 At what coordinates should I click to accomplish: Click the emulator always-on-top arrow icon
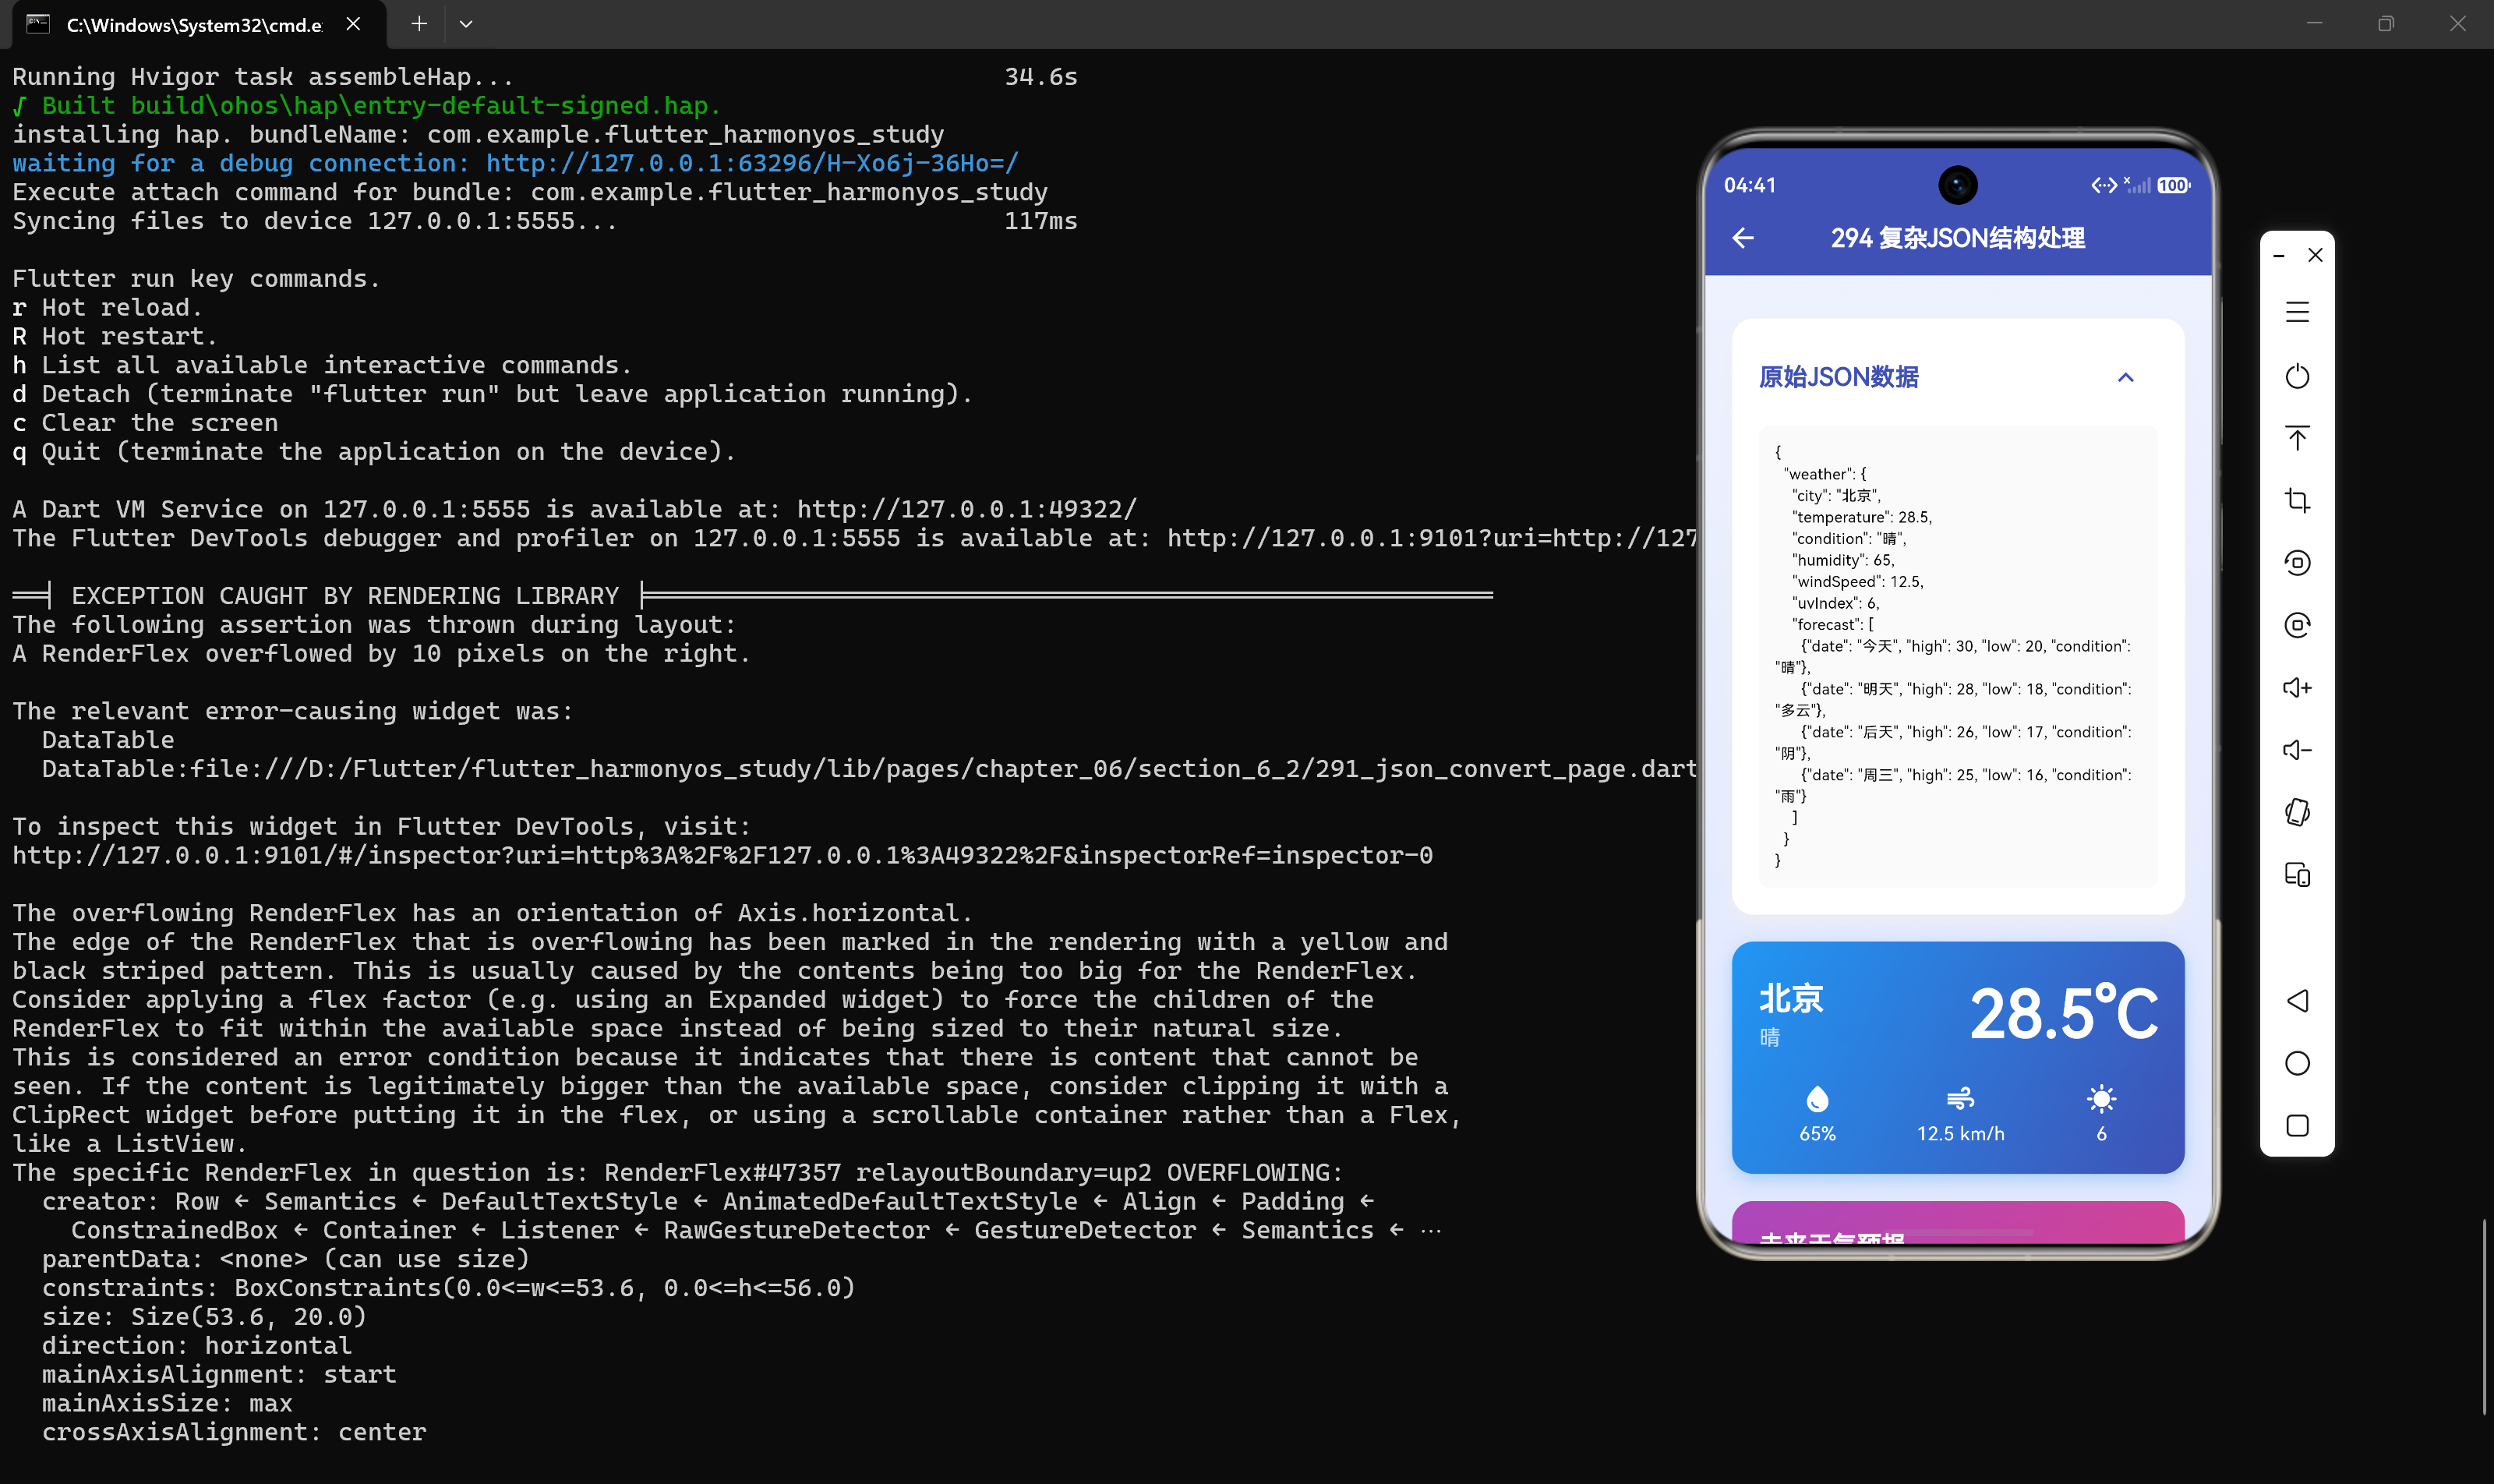pyautogui.click(x=2297, y=438)
